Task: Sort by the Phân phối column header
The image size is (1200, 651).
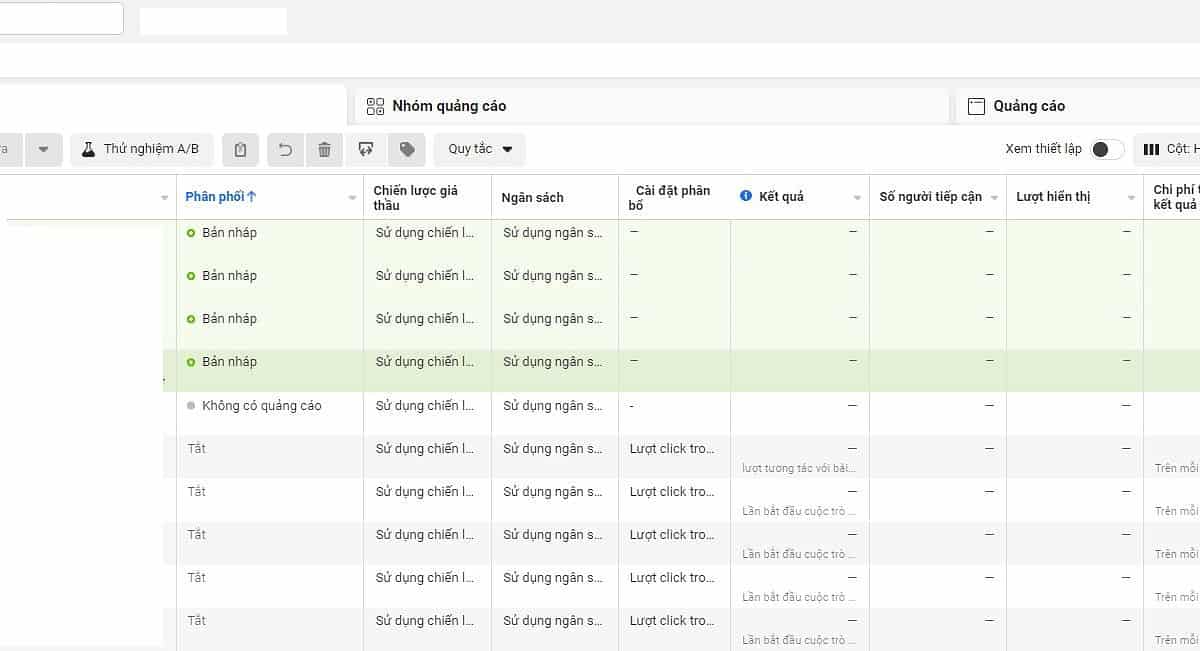Action: point(221,197)
